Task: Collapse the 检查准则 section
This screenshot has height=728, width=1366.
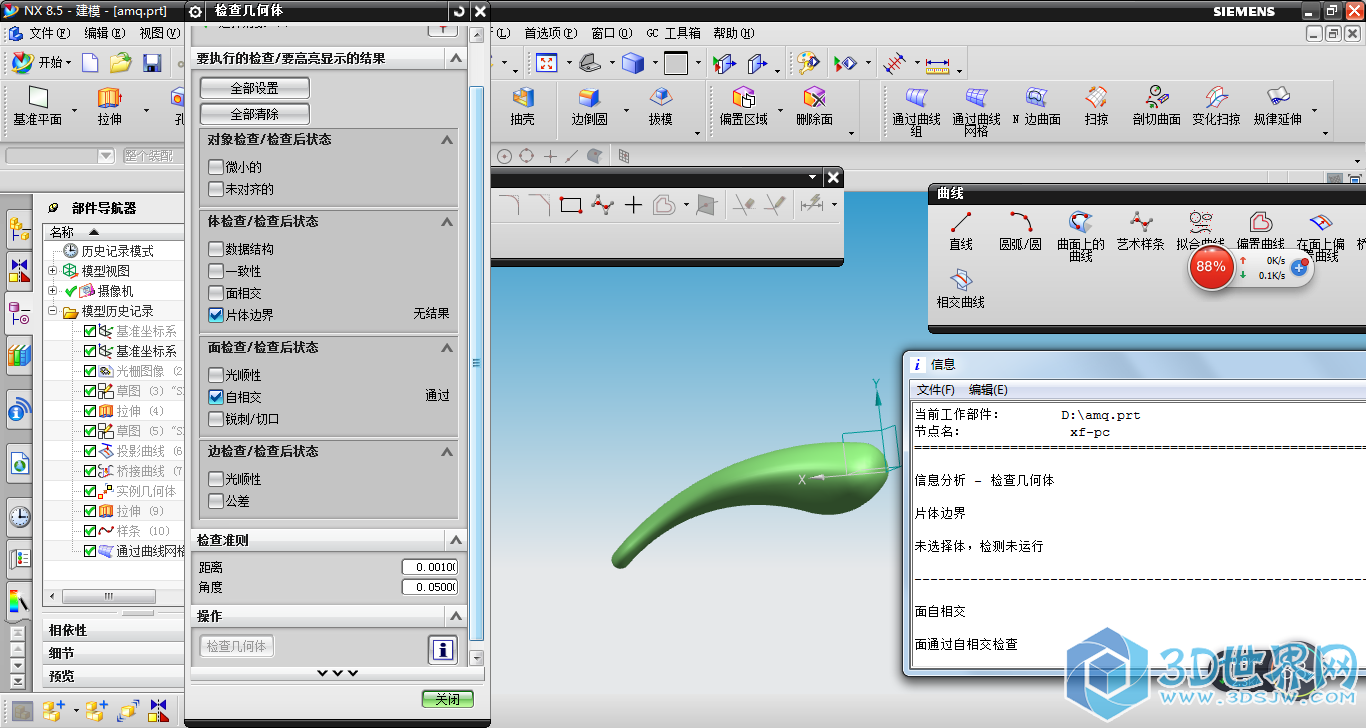Action: pyautogui.click(x=454, y=540)
